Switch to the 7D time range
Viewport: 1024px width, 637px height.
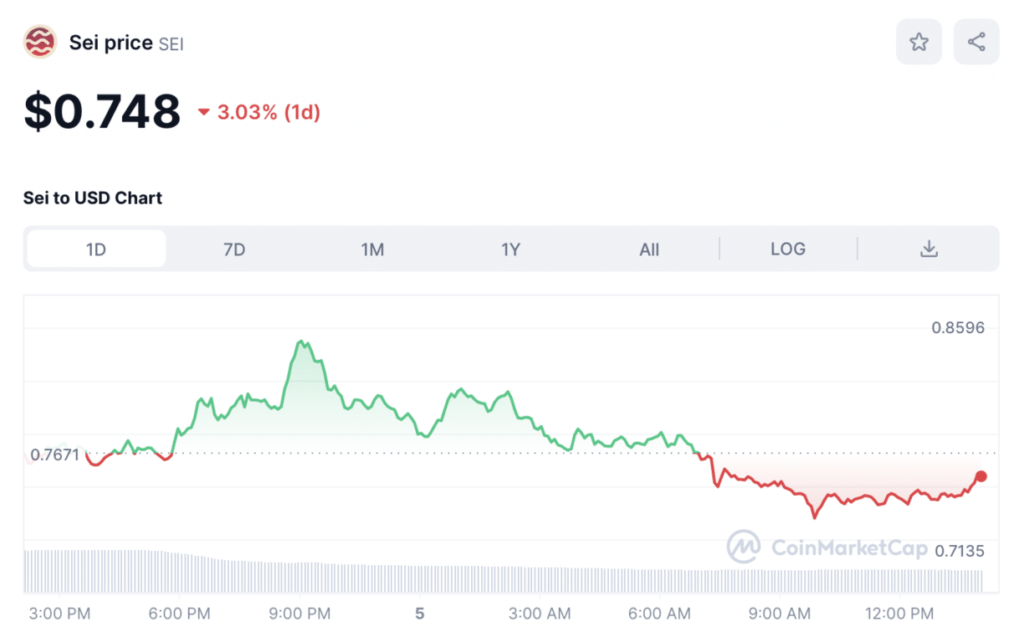pyautogui.click(x=234, y=249)
